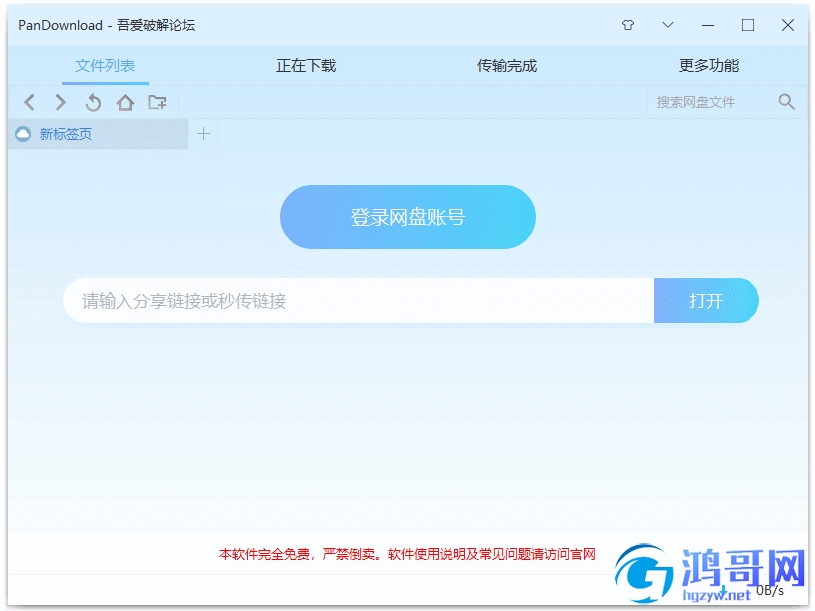Create a new folder icon
Screen dimensions: 815x611
pos(157,102)
